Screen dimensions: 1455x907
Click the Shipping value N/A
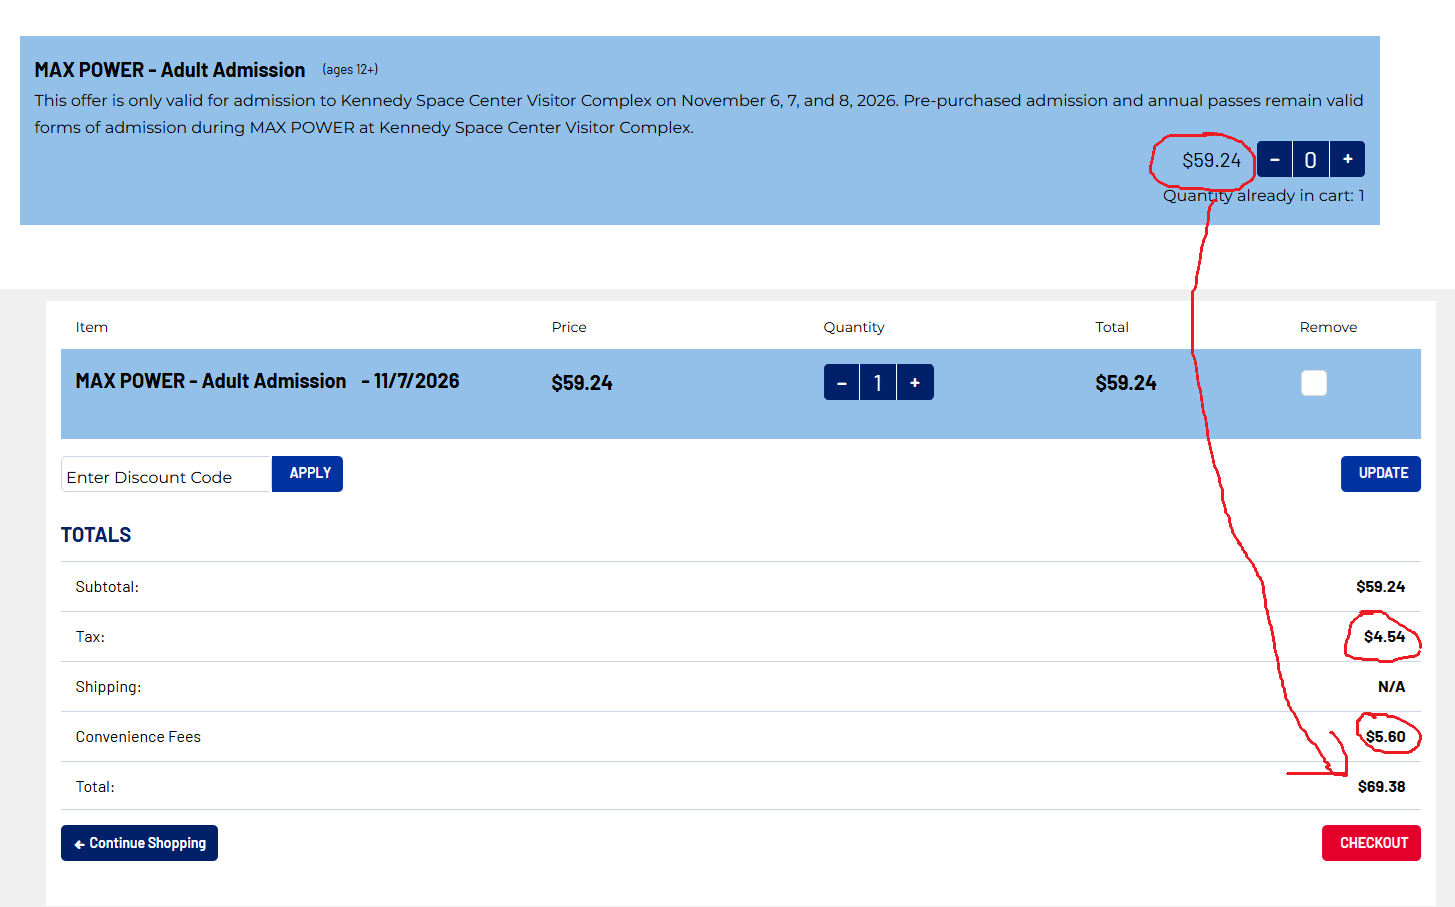point(1392,687)
